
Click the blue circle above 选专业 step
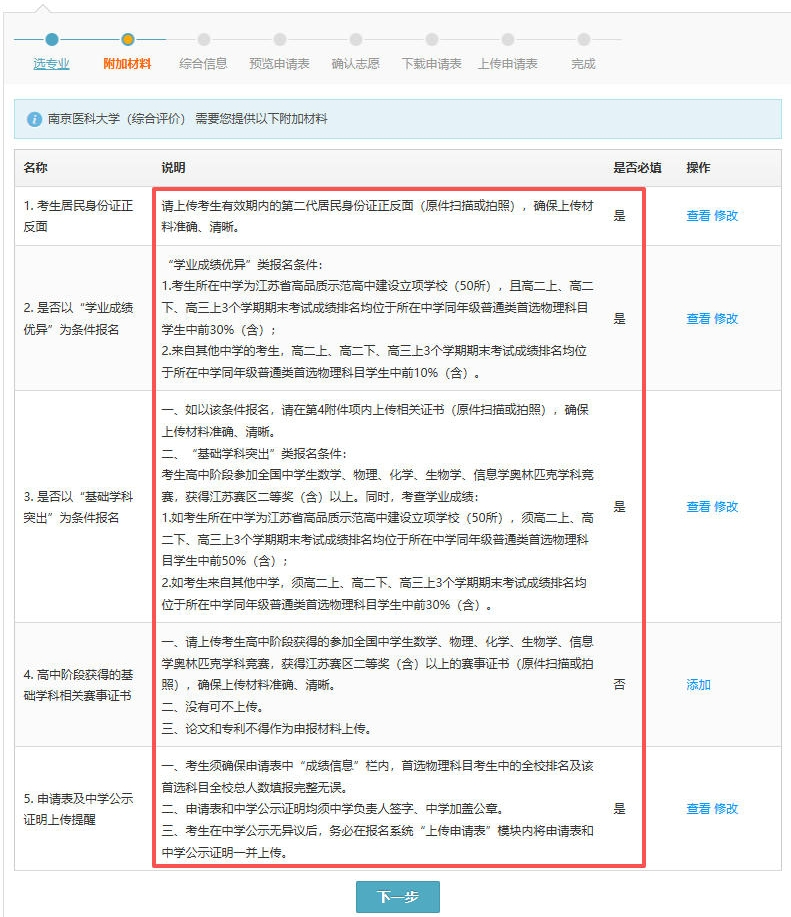pyautogui.click(x=52, y=40)
